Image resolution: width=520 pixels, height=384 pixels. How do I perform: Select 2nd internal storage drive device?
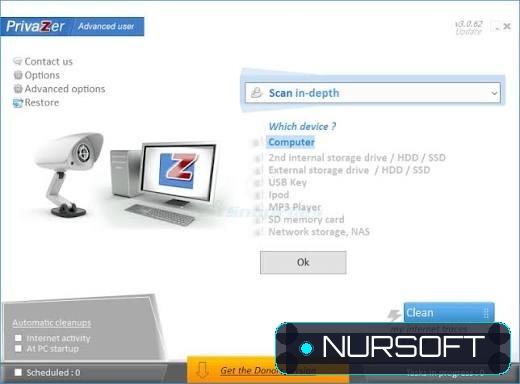[x=357, y=157]
